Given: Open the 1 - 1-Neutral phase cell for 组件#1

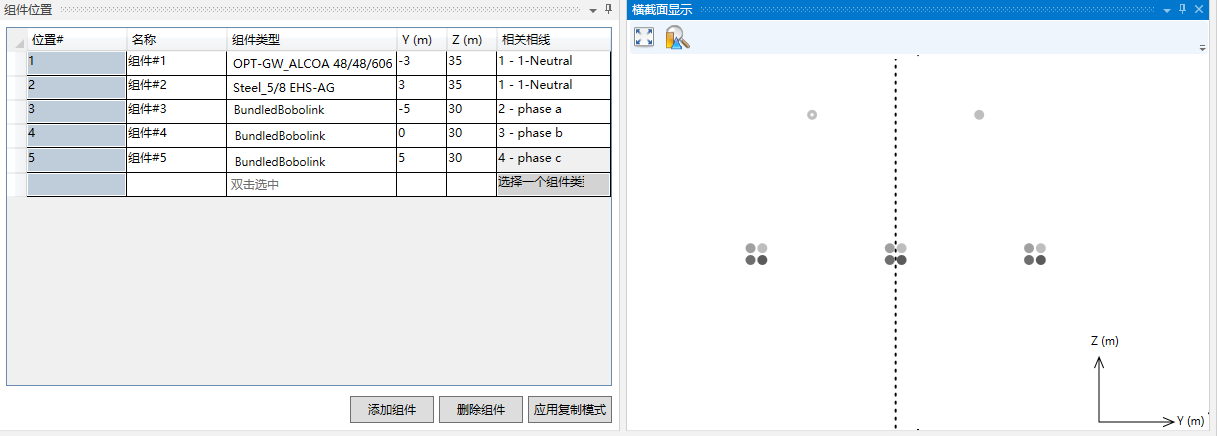Looking at the screenshot, I should [x=553, y=63].
